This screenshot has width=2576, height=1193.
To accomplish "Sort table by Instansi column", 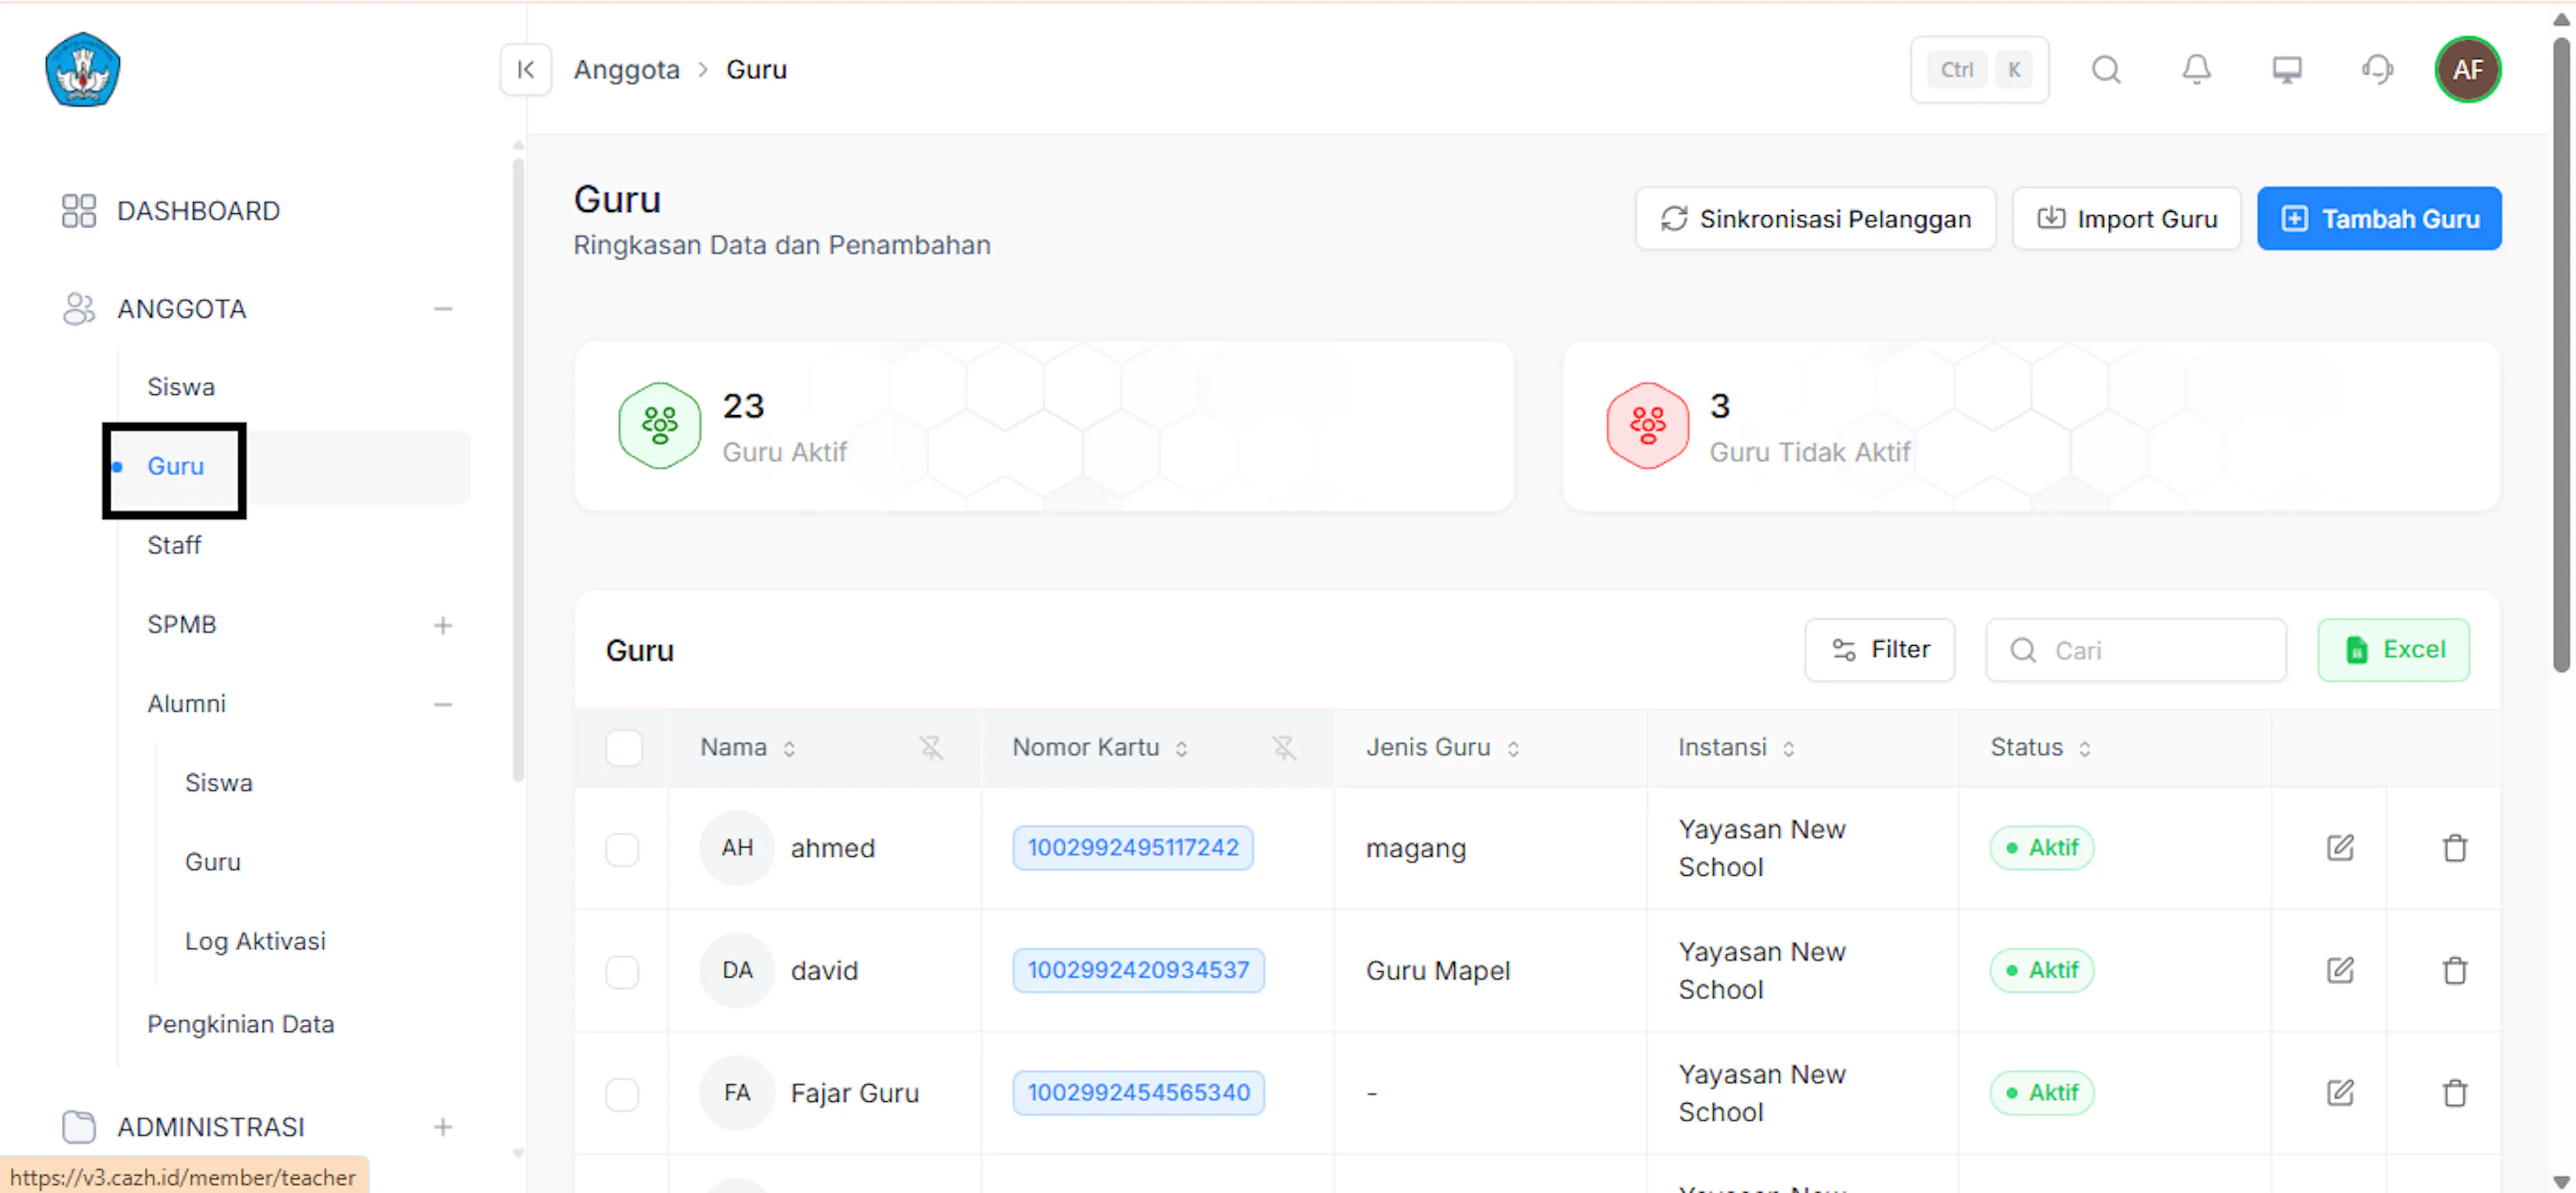I will coord(1788,749).
